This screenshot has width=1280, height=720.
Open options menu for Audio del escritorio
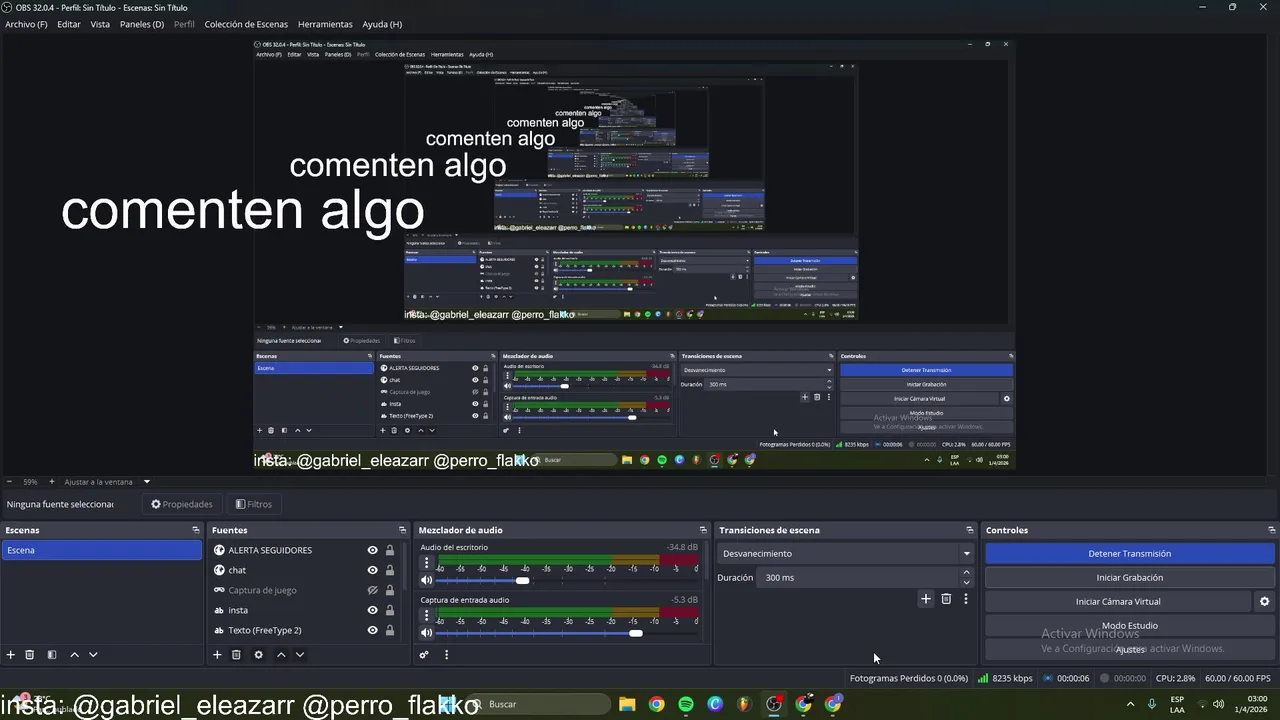tap(426, 563)
